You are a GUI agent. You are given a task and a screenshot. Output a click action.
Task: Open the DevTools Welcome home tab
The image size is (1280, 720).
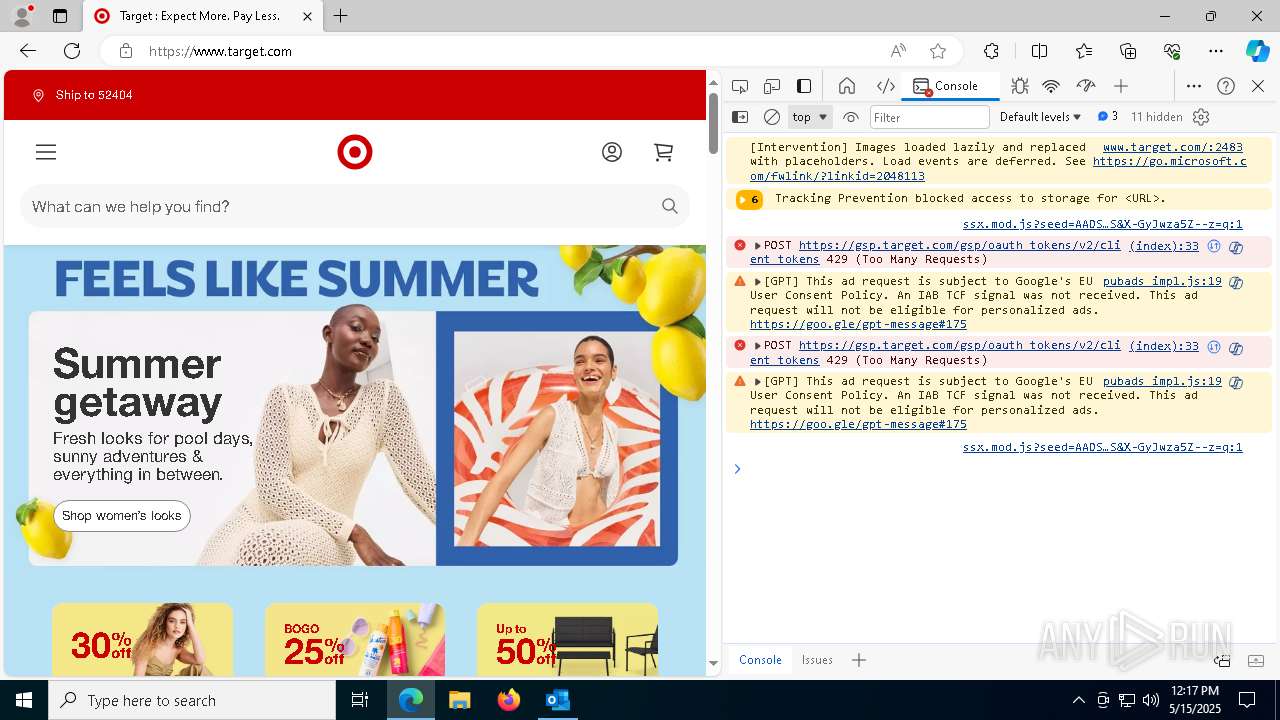[847, 86]
